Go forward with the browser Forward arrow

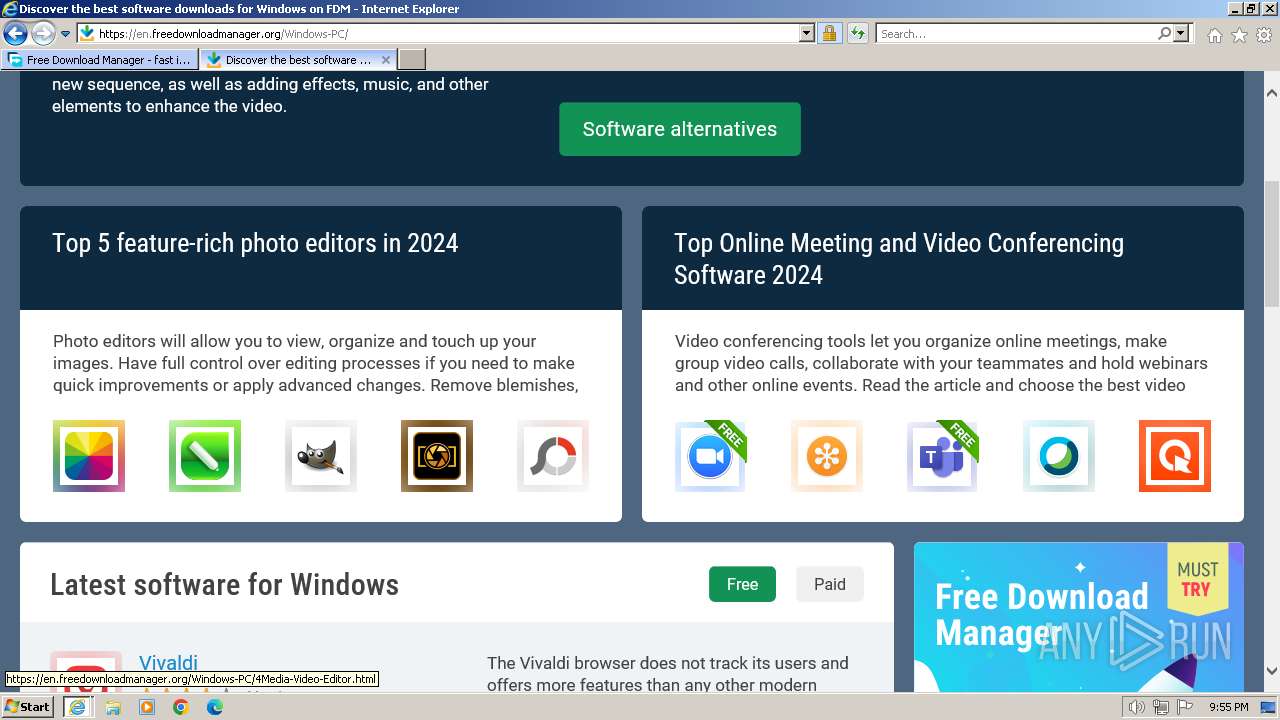(x=42, y=33)
